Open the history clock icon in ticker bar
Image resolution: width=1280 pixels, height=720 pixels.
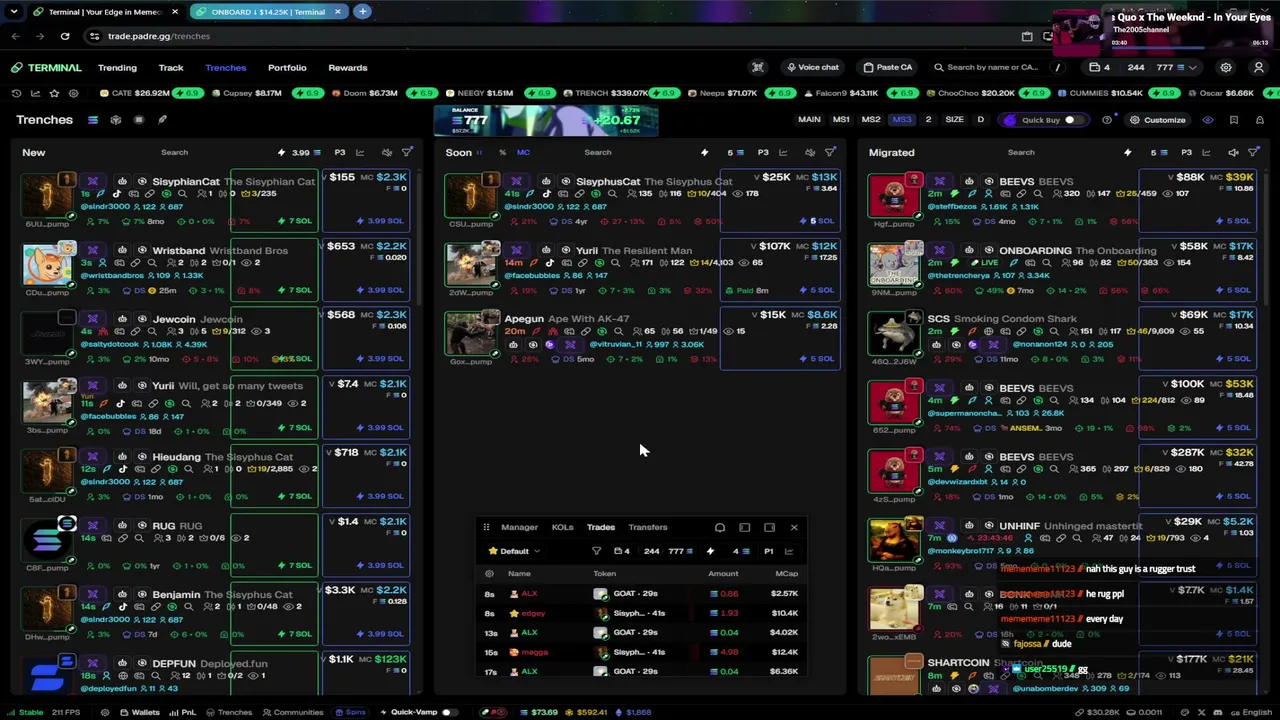point(16,93)
